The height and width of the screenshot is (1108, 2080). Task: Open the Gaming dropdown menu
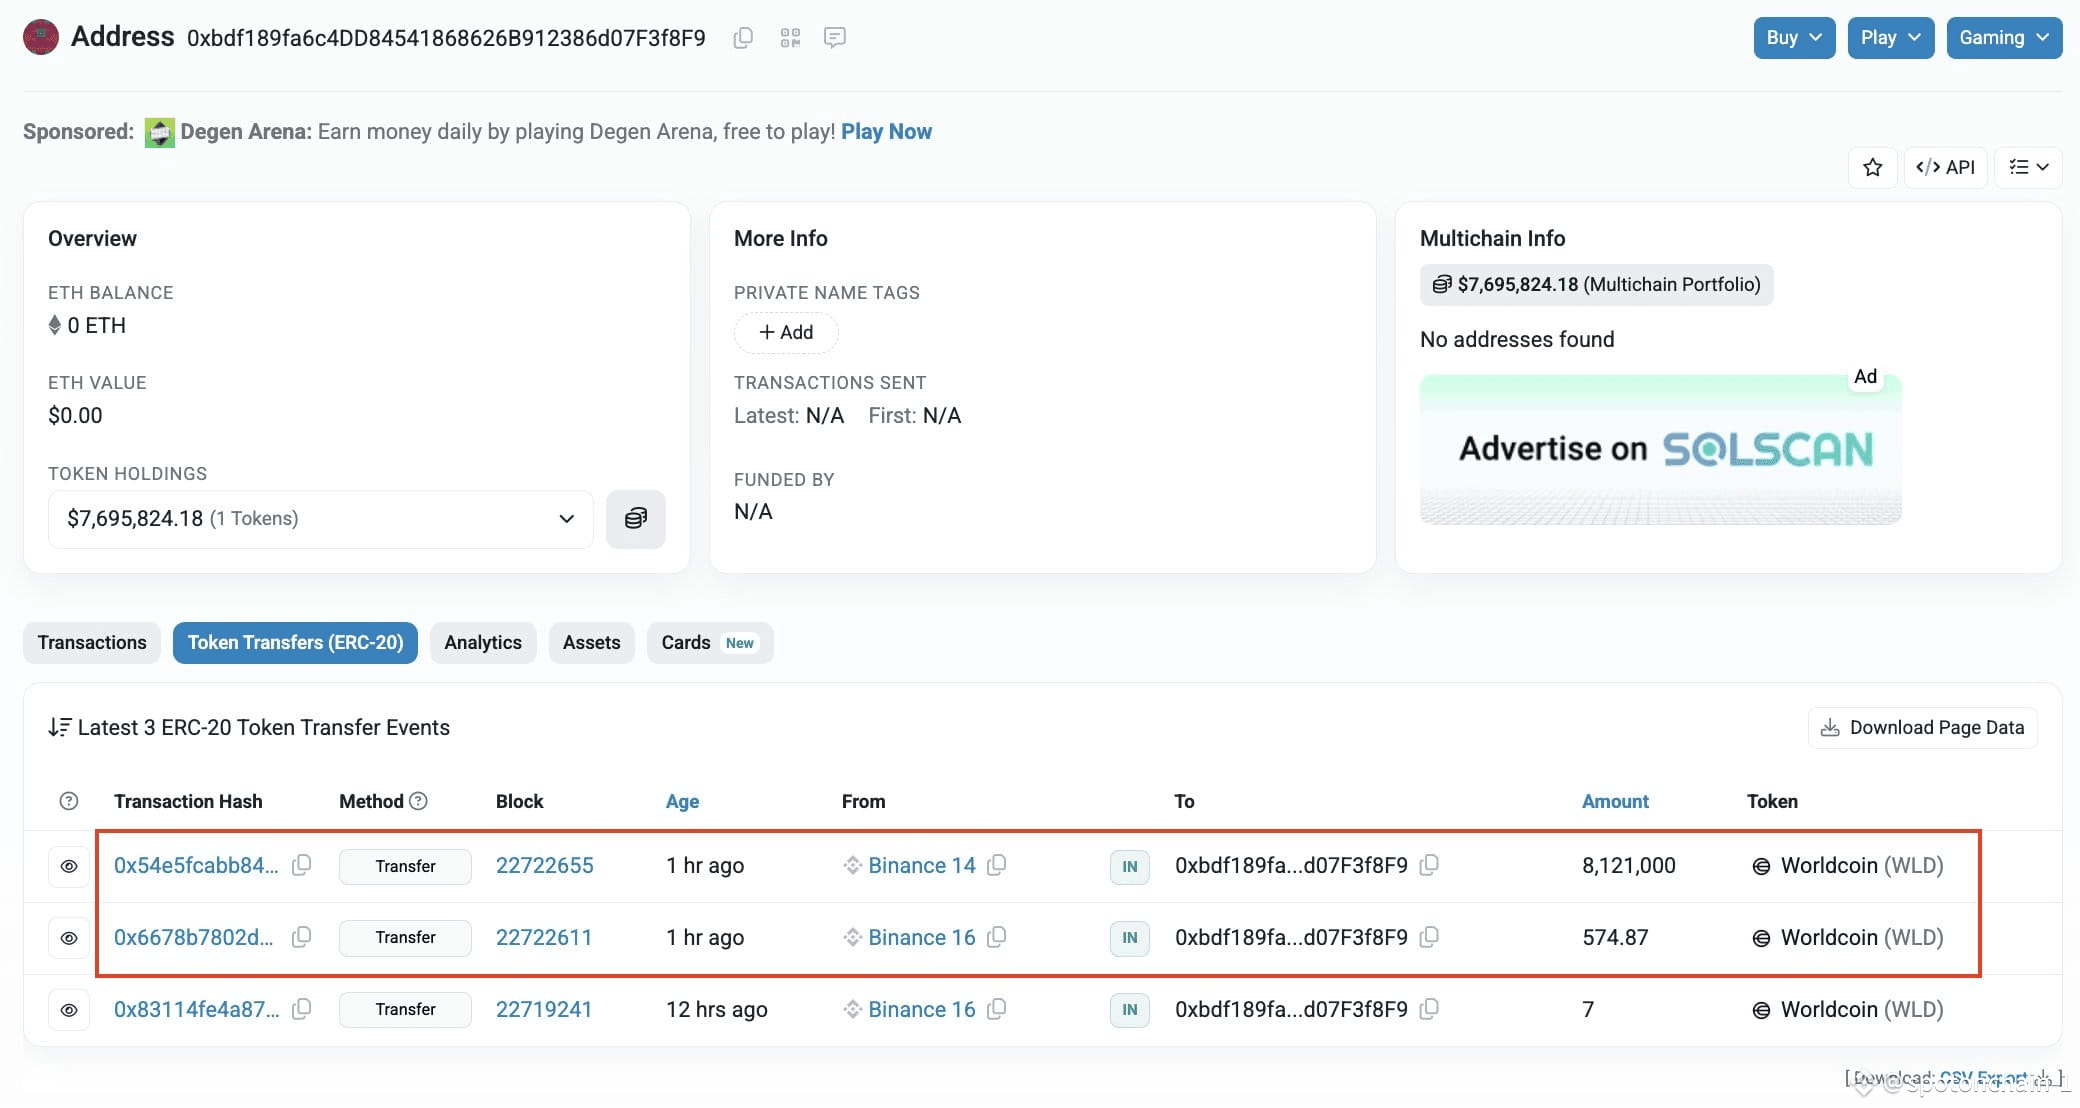tap(2004, 38)
